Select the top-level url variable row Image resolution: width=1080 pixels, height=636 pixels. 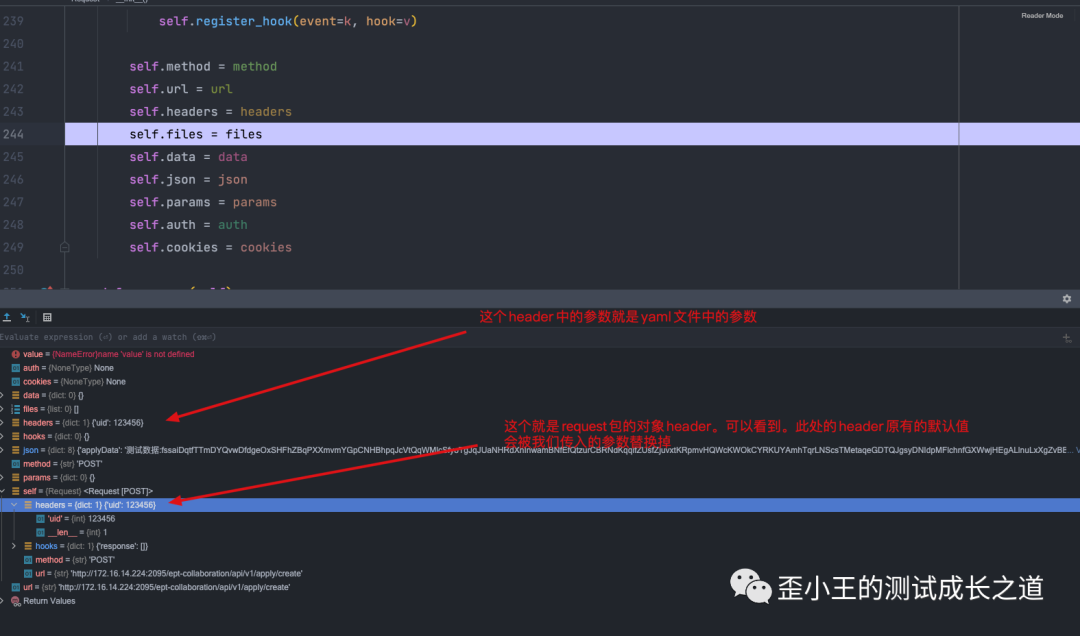540,587
